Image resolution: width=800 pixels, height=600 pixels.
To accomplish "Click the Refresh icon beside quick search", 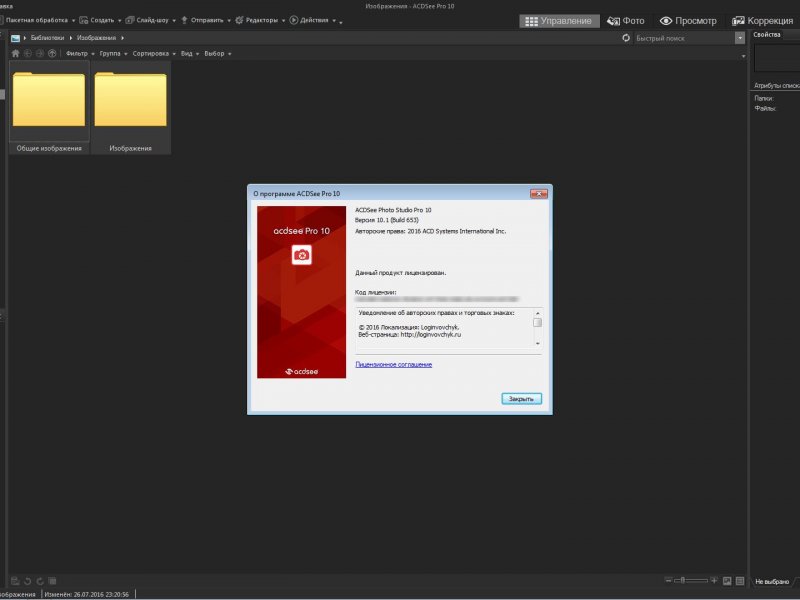I will 626,38.
